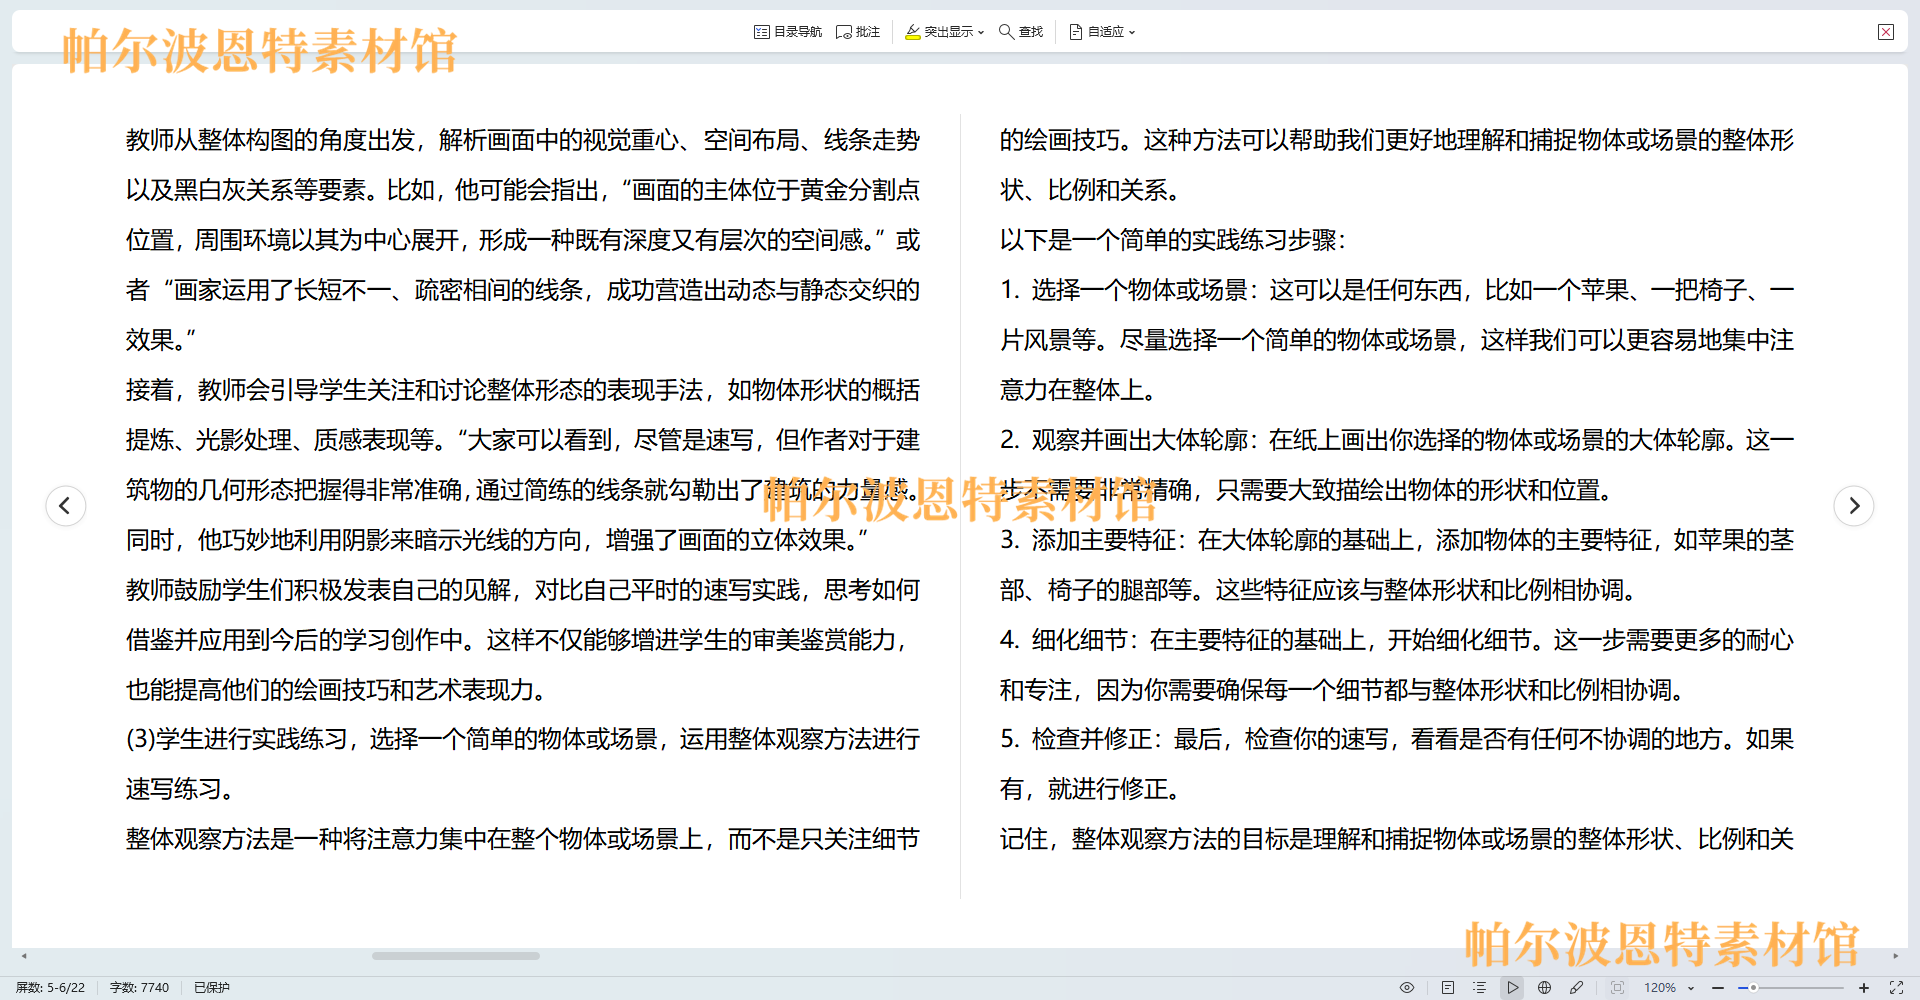Switch to outline view icon

click(1480, 988)
